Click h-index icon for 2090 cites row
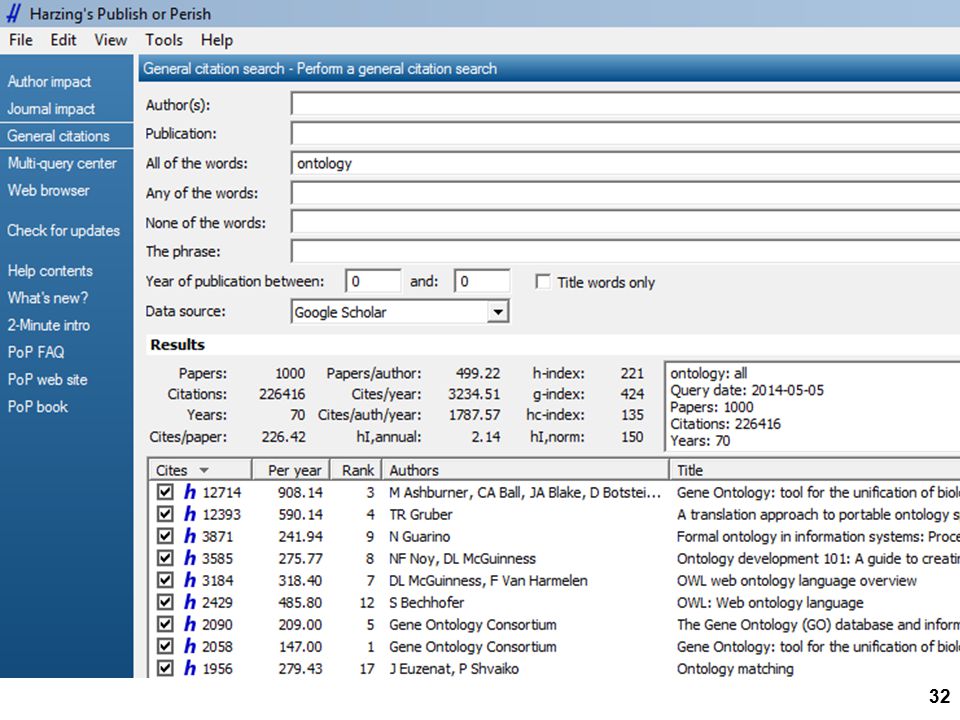Viewport: 960px width, 720px height. [x=190, y=624]
